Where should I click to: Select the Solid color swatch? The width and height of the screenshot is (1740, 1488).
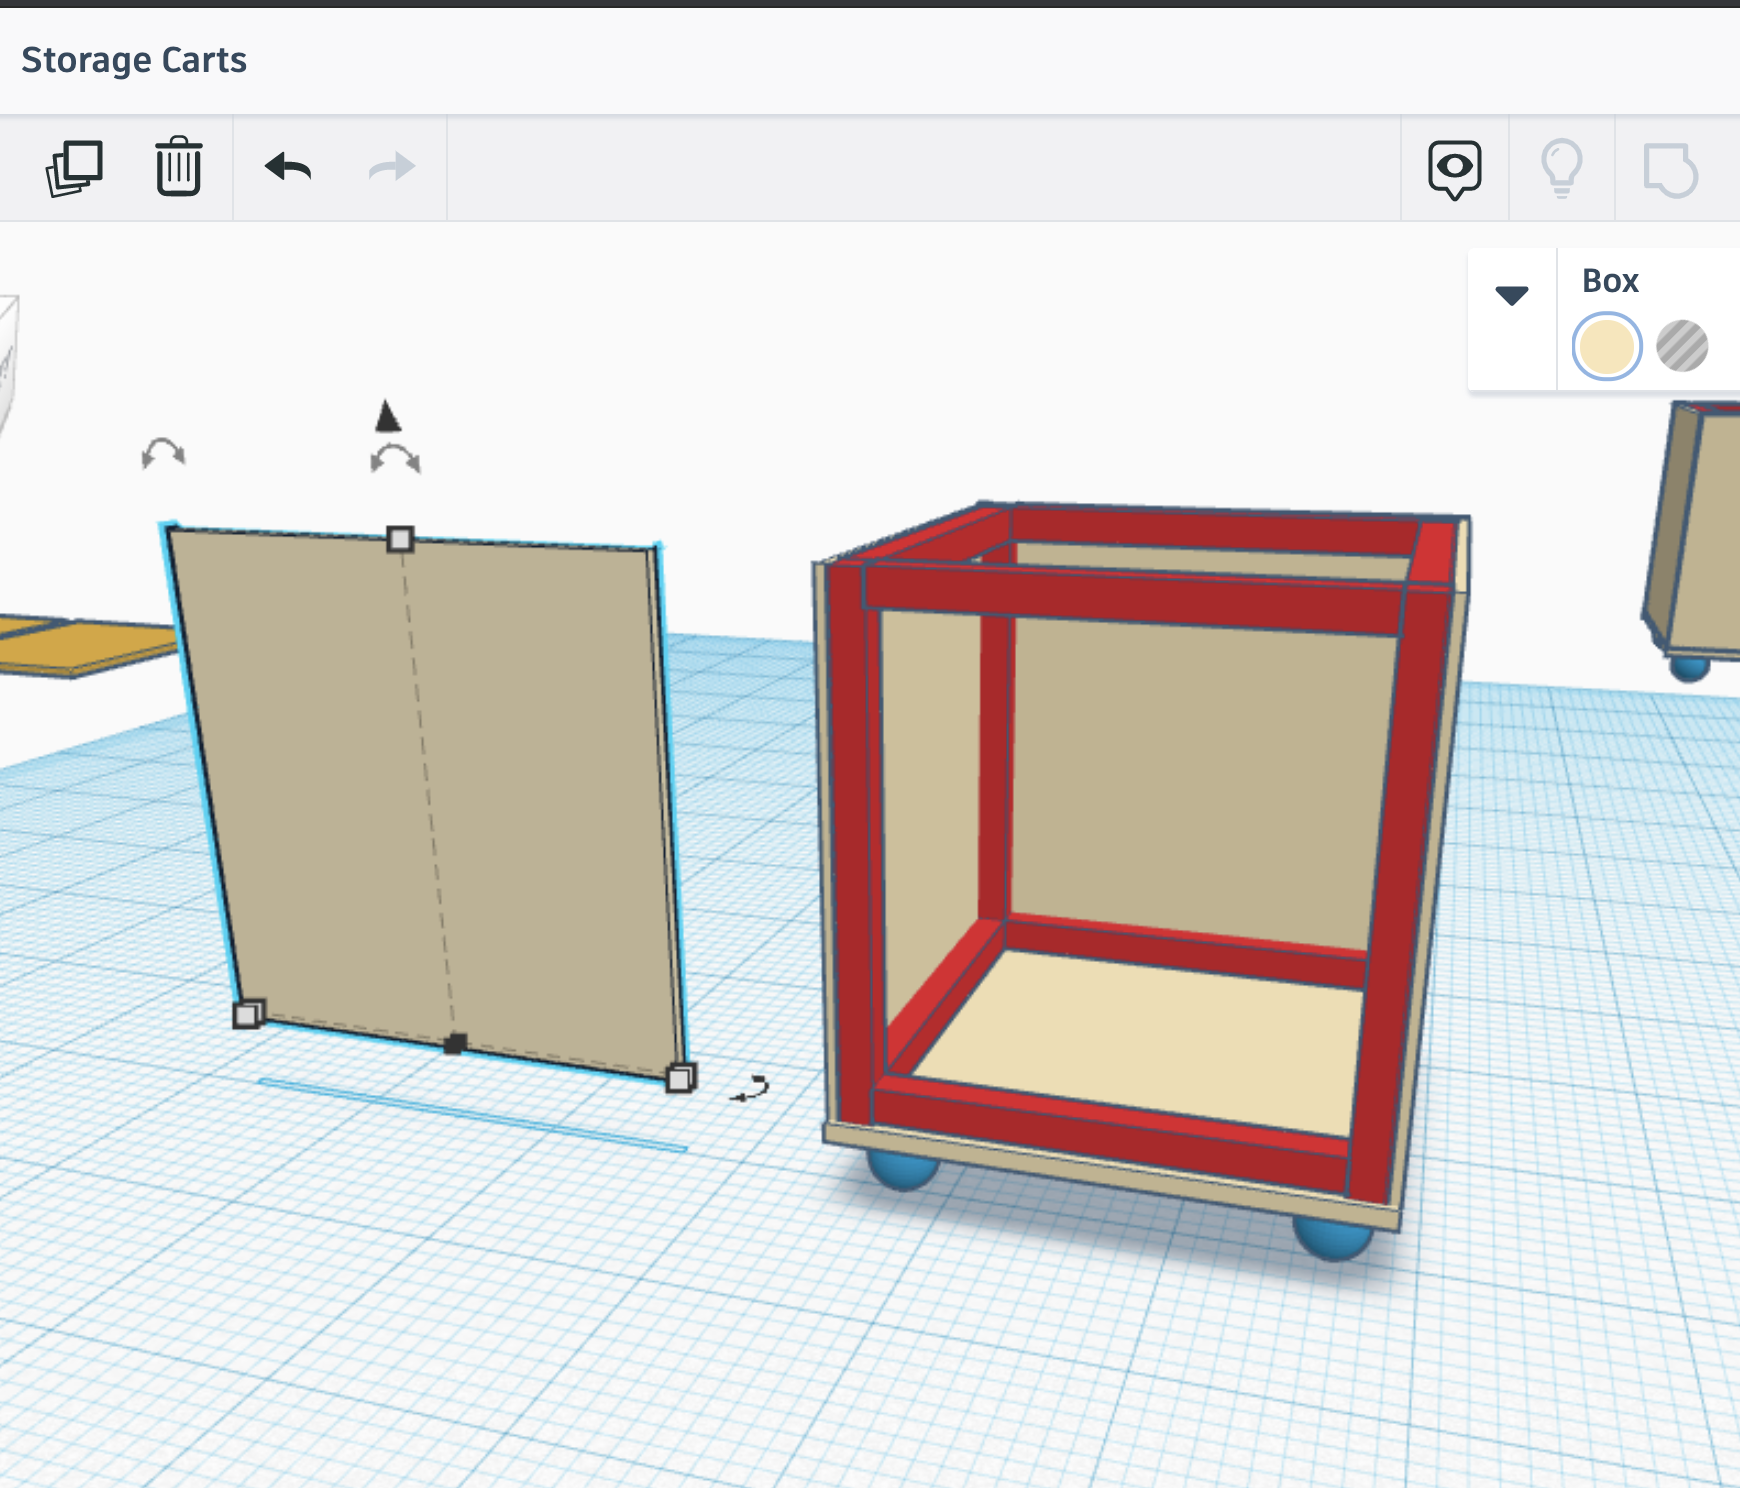(x=1606, y=347)
